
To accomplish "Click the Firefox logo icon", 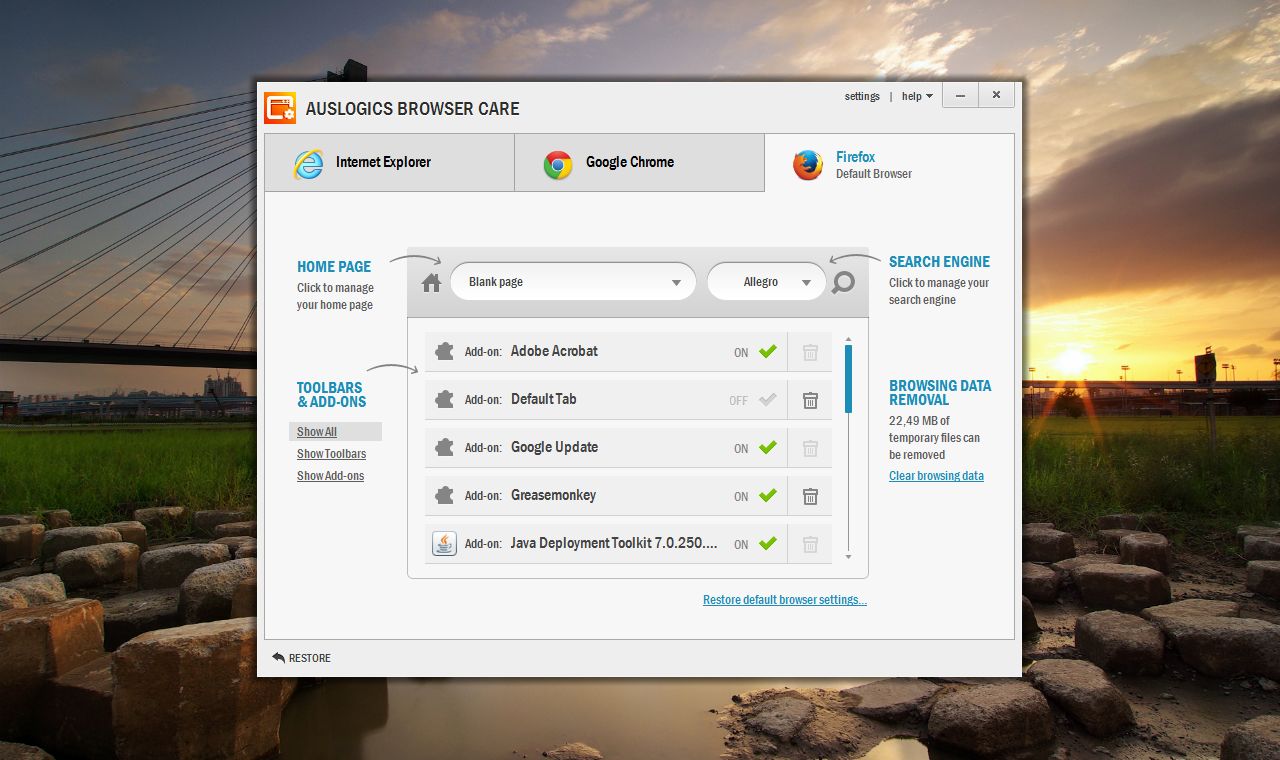I will click(x=808, y=165).
